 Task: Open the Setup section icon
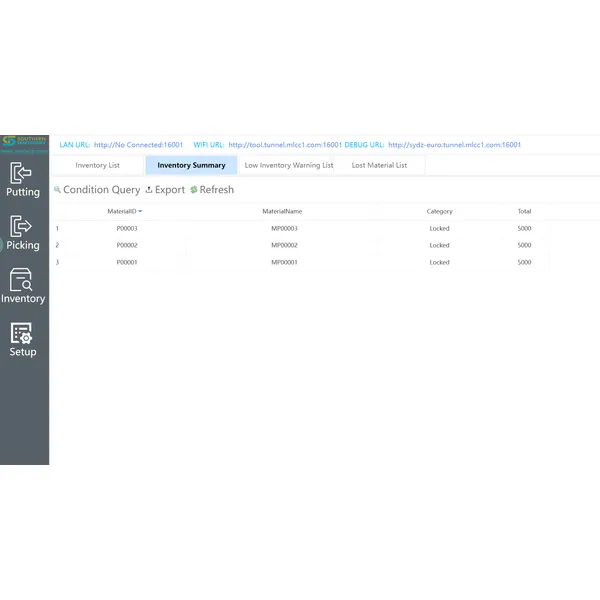pyautogui.click(x=22, y=333)
